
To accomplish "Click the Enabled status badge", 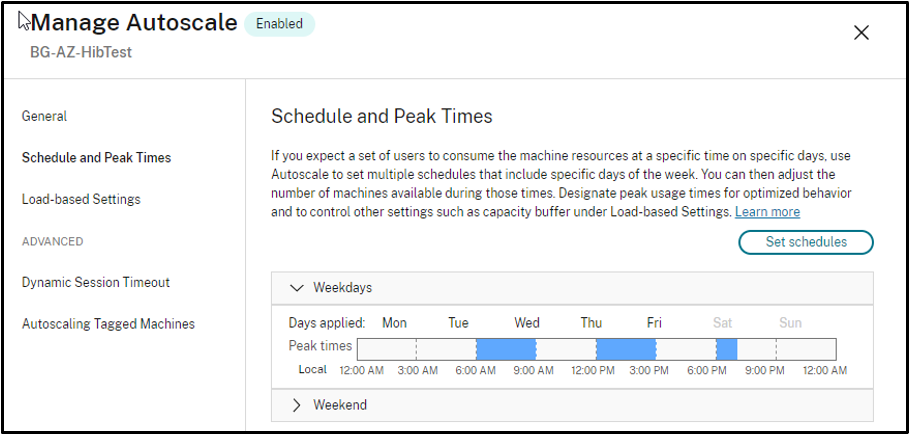I will 279,24.
